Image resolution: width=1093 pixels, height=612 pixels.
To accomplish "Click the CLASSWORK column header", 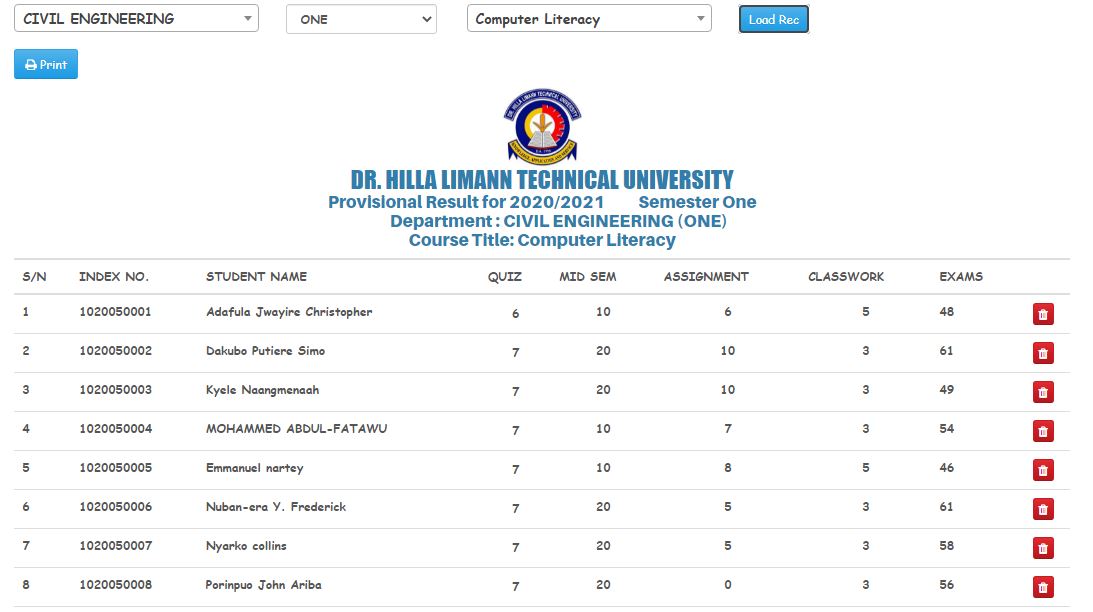I will pyautogui.click(x=846, y=277).
